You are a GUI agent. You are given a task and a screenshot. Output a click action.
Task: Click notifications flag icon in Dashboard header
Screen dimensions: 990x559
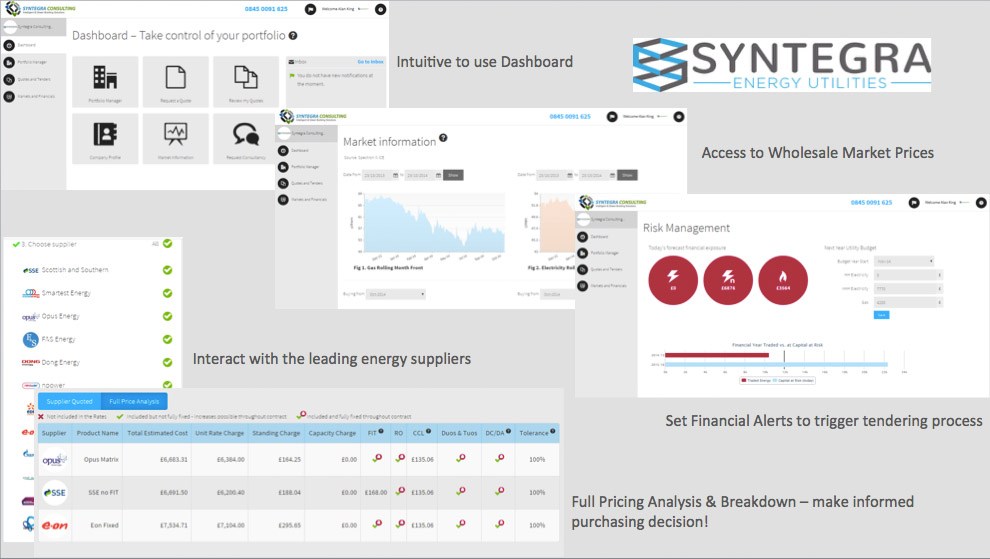tap(310, 9)
